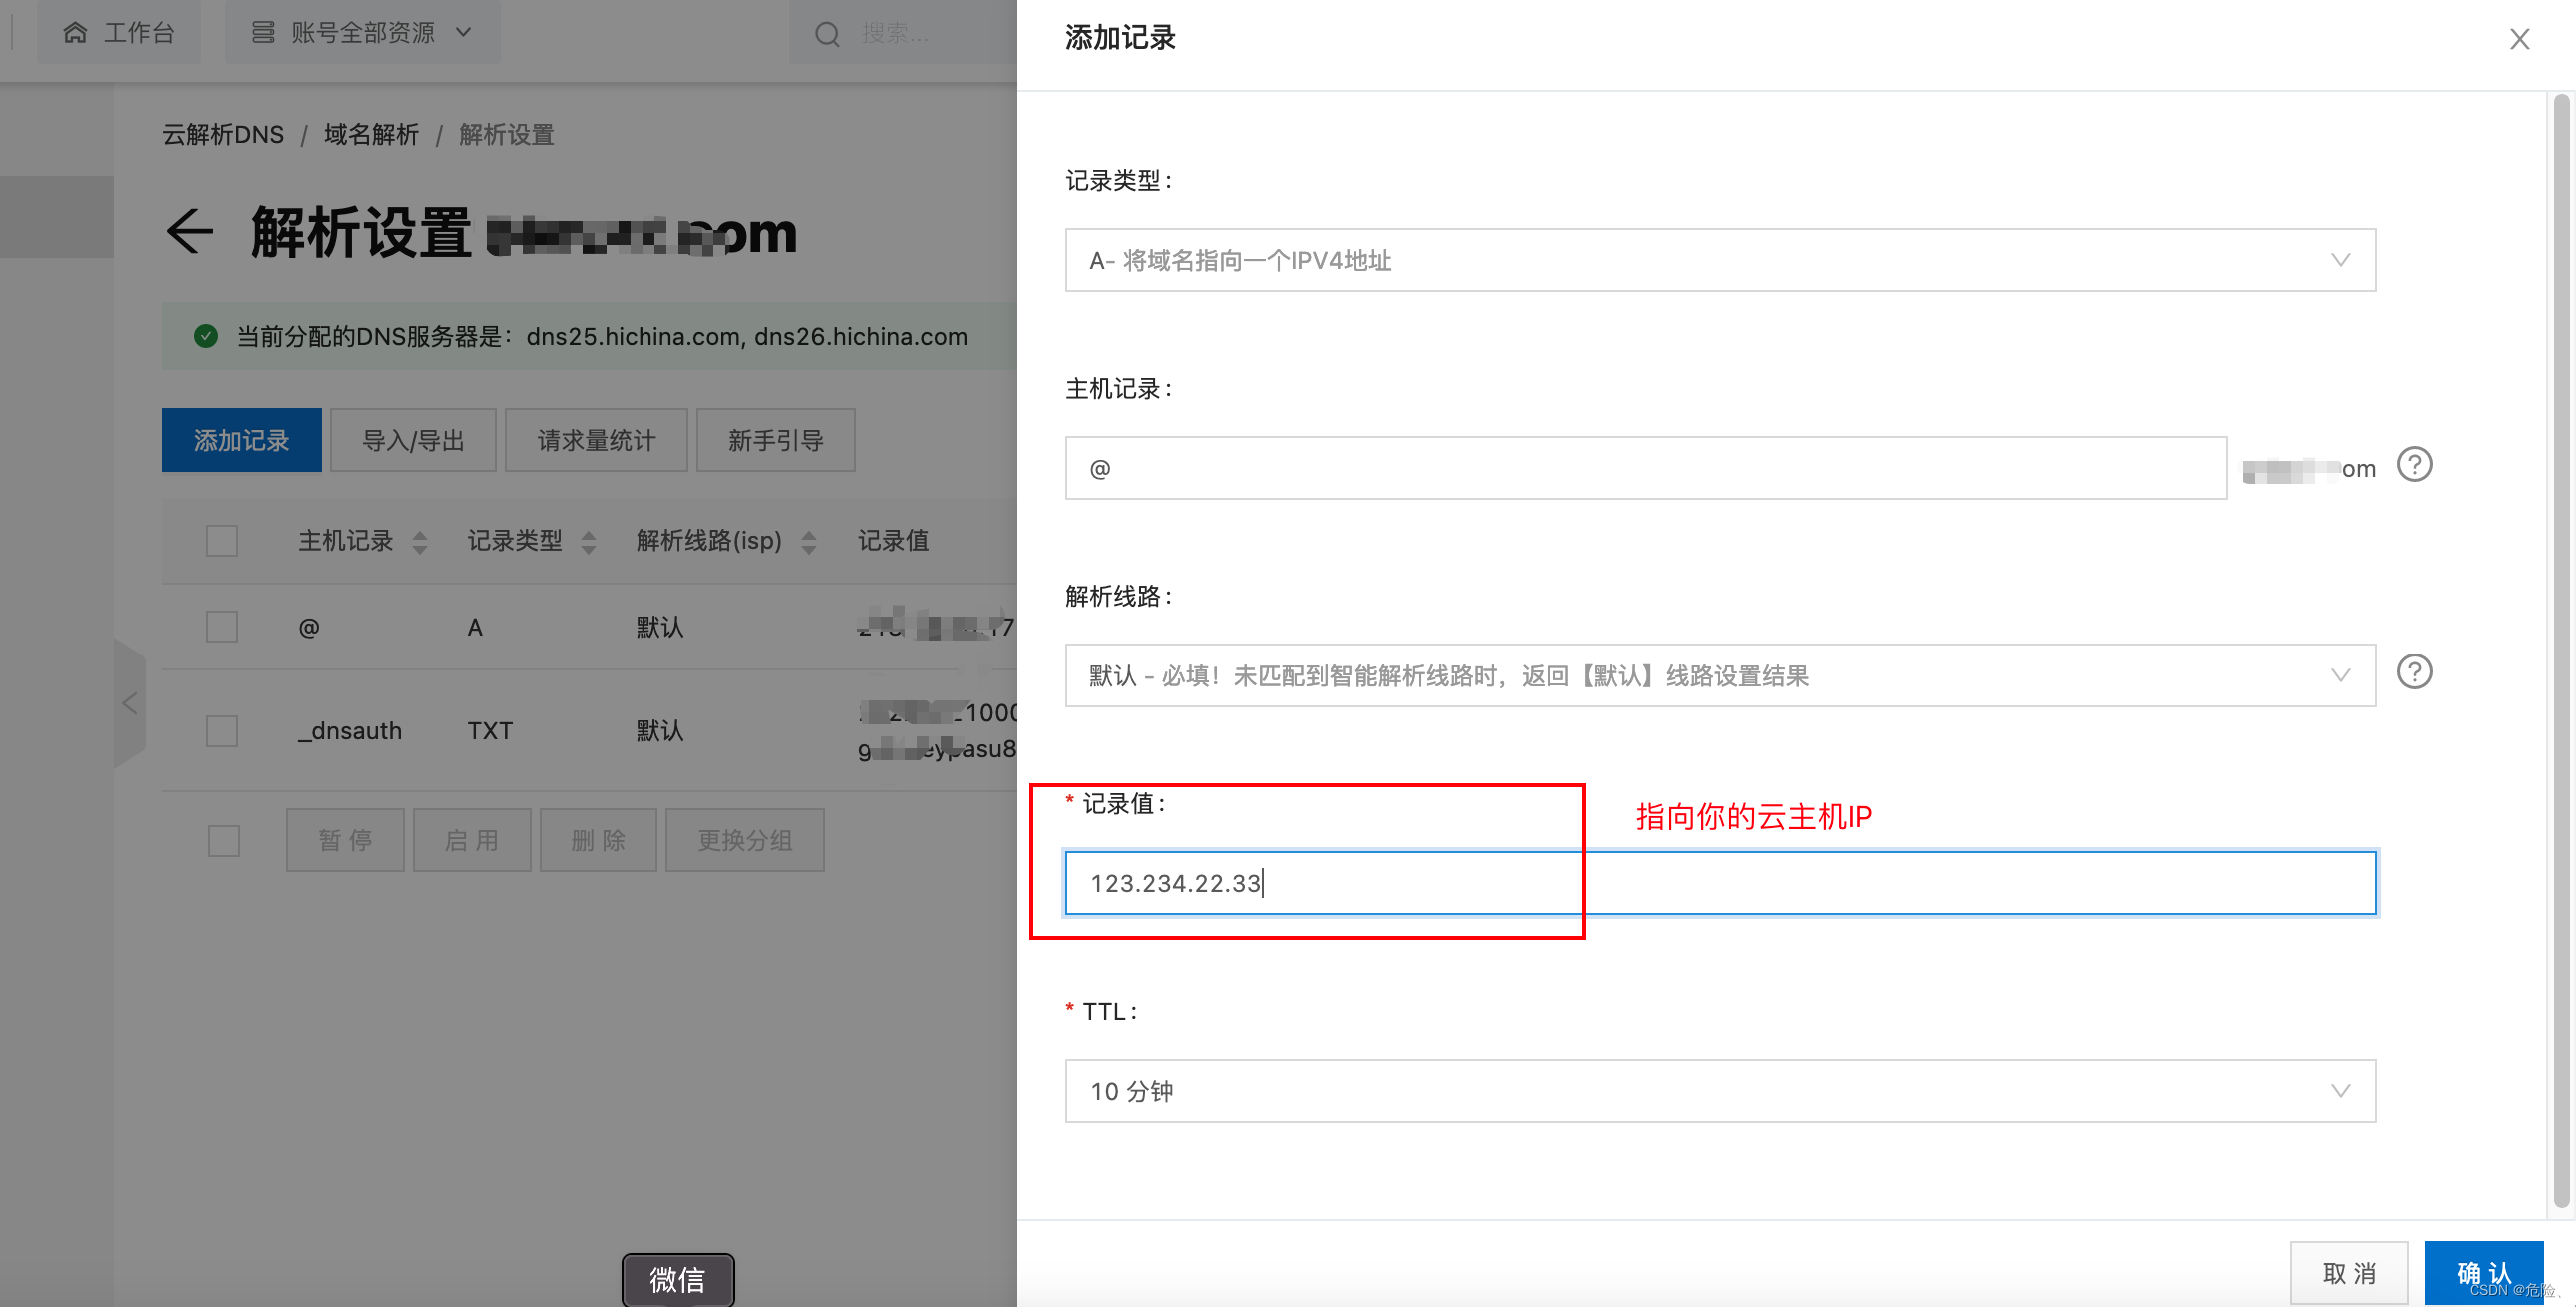Click the _dnsauth host record text

click(x=349, y=730)
